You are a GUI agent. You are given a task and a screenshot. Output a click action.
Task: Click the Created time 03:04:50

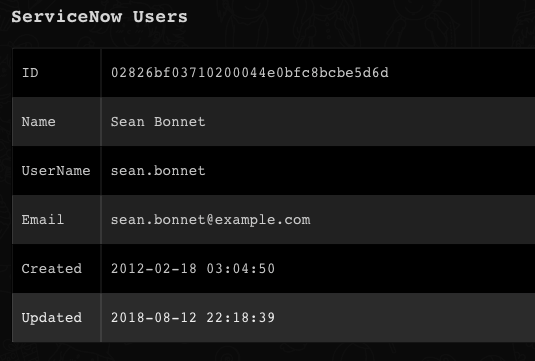pyautogui.click(x=241, y=269)
